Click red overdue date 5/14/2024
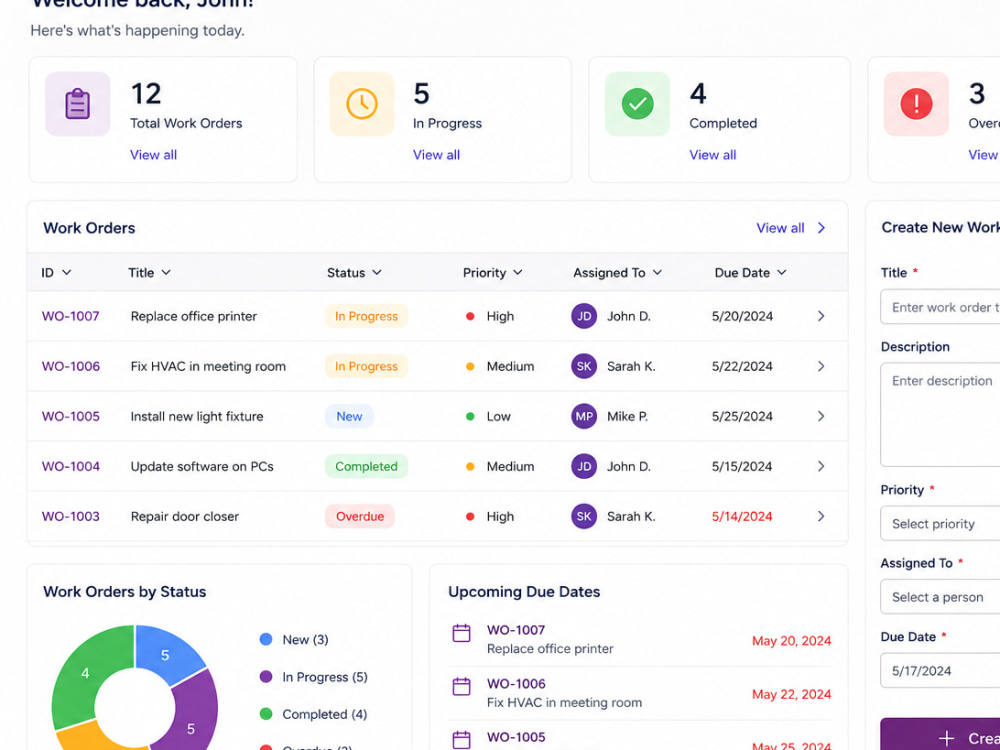Viewport: 1000px width, 750px height. tap(742, 517)
